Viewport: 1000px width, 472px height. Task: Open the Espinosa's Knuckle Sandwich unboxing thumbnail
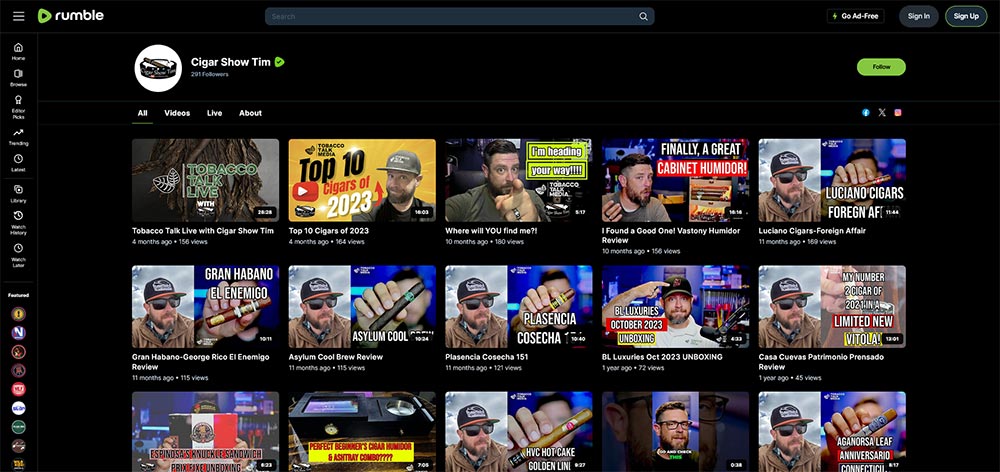click(205, 432)
